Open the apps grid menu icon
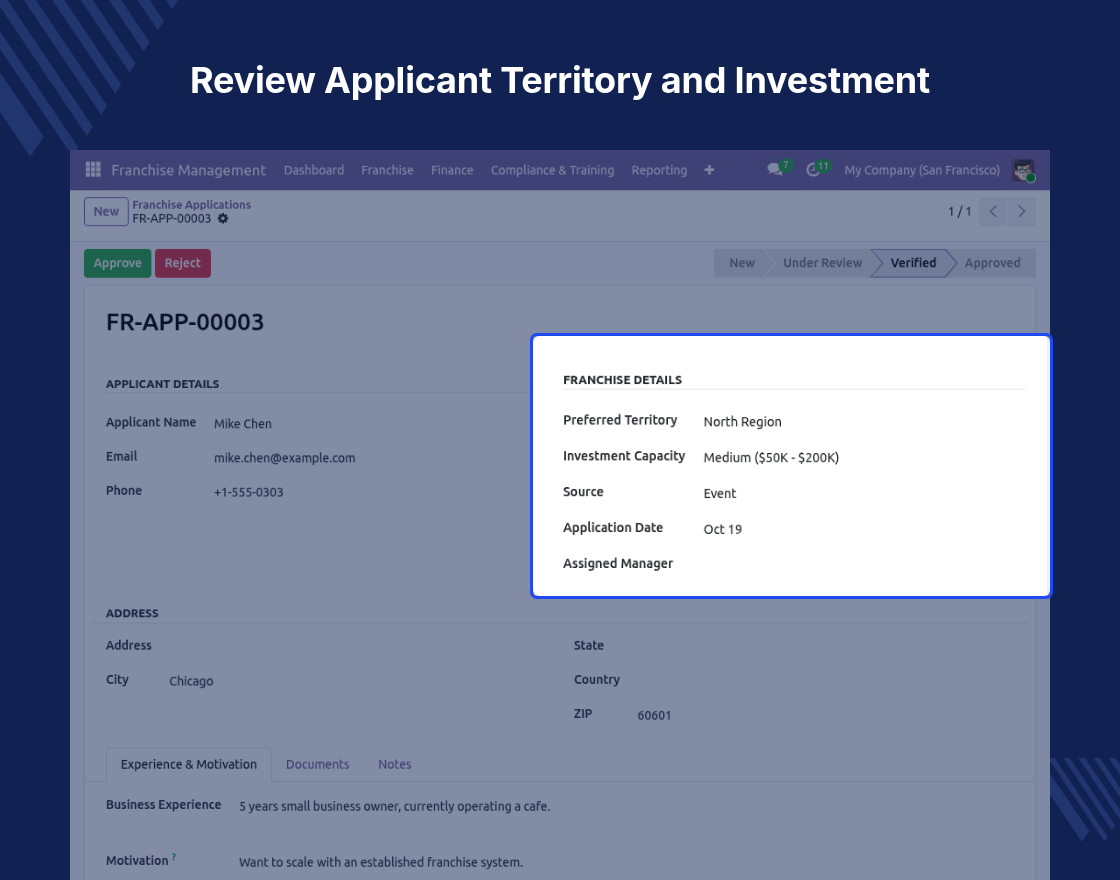The image size is (1120, 880). [x=93, y=169]
